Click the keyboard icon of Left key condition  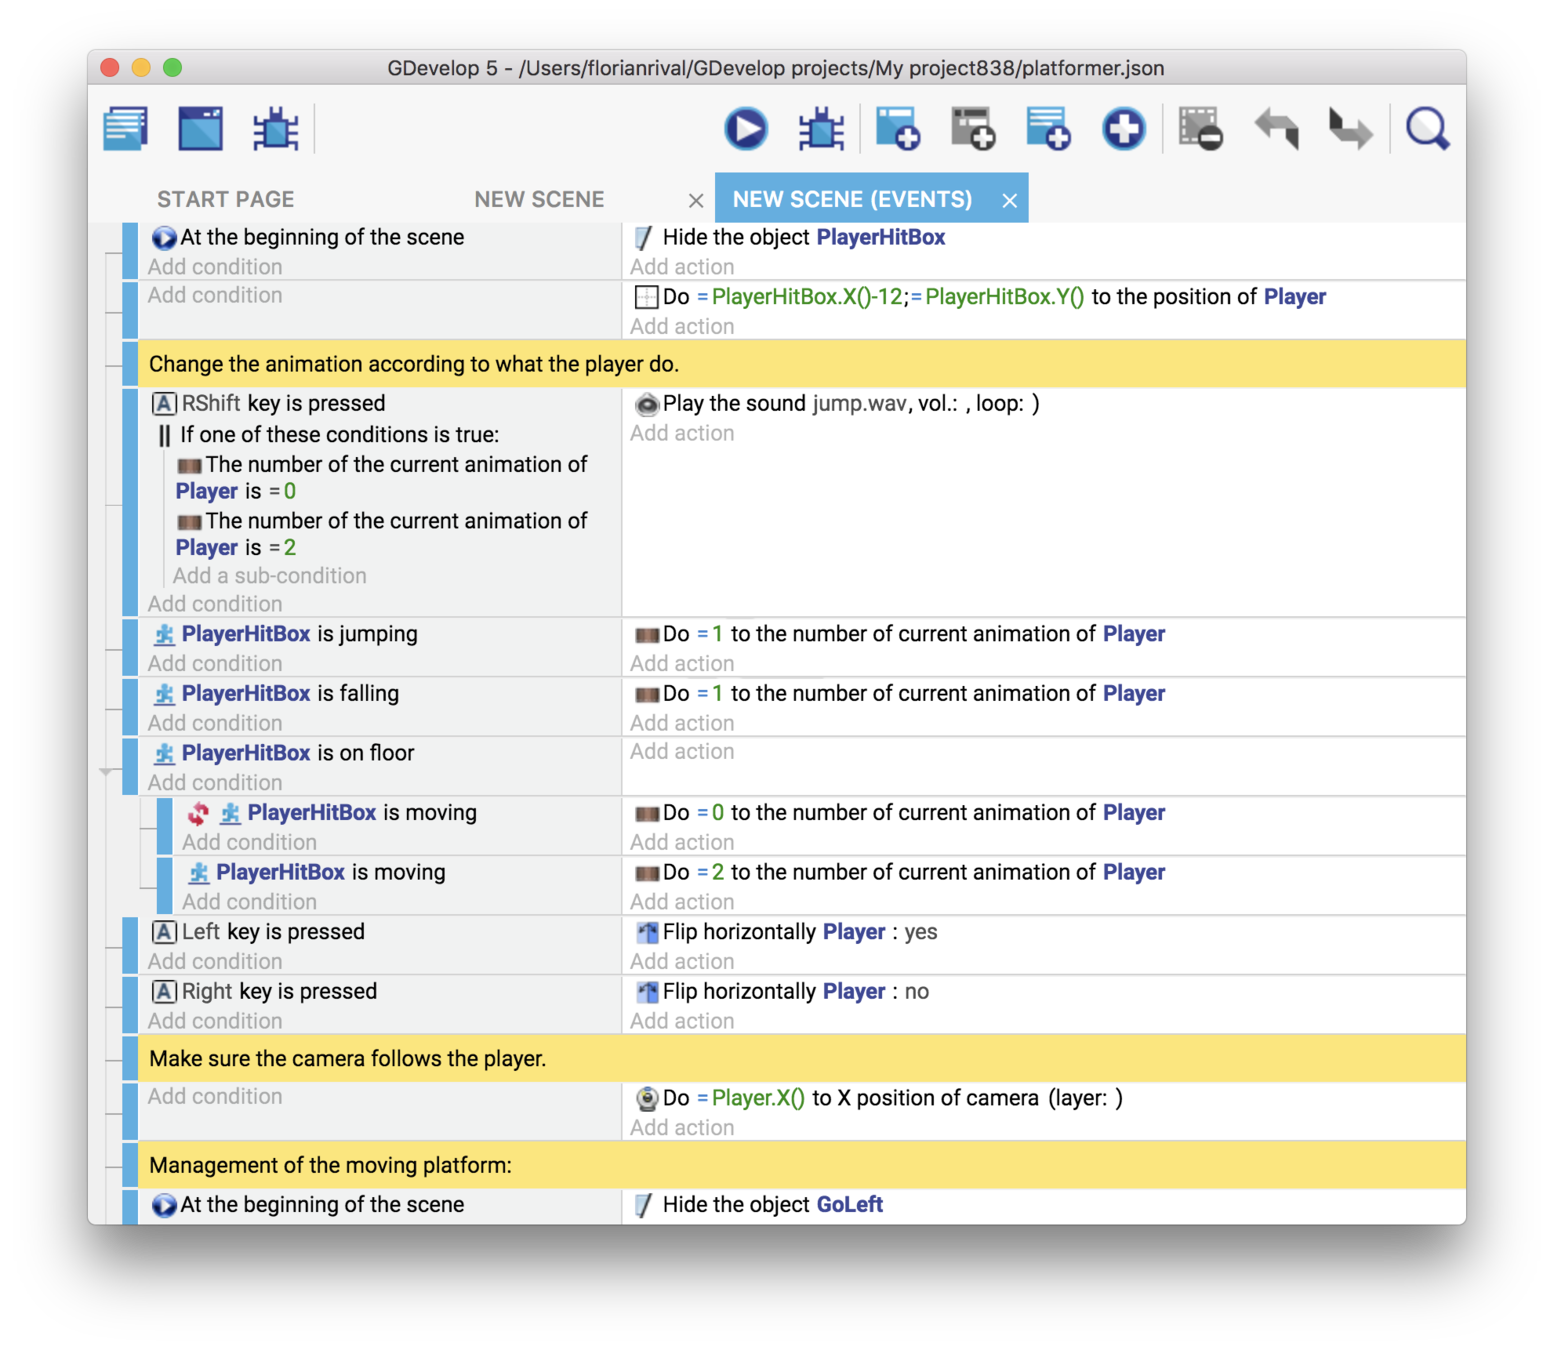164,932
